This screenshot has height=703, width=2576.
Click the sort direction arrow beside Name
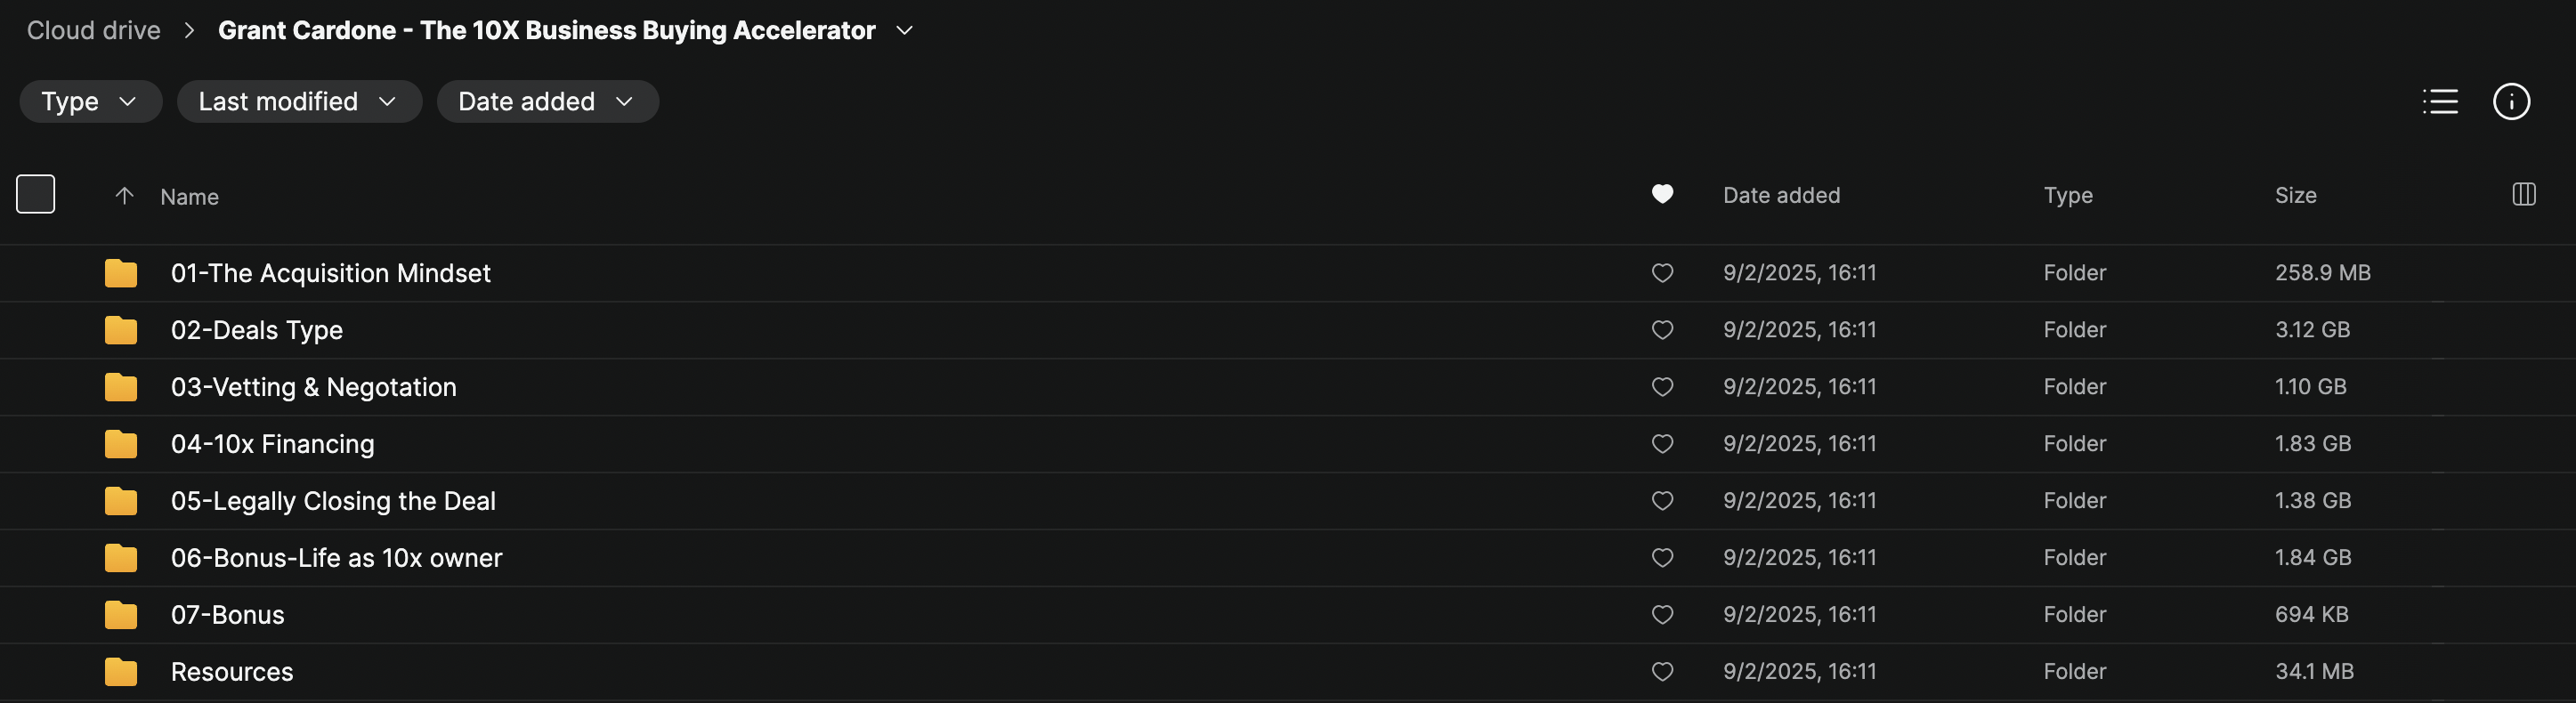[124, 196]
